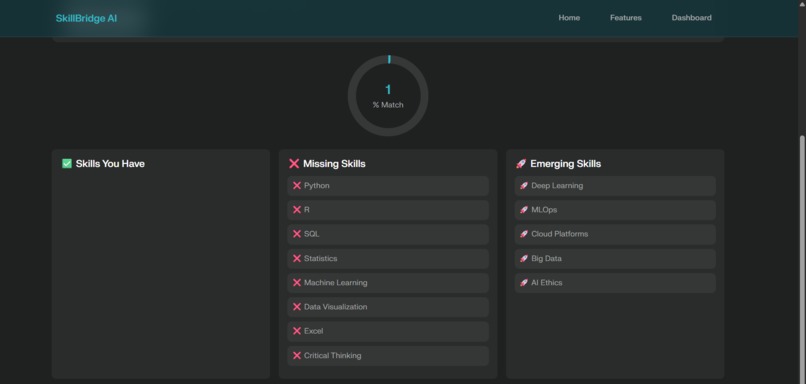The height and width of the screenshot is (384, 806).
Task: Click the rocket icon next to Cloud Platforms
Action: [x=524, y=234]
